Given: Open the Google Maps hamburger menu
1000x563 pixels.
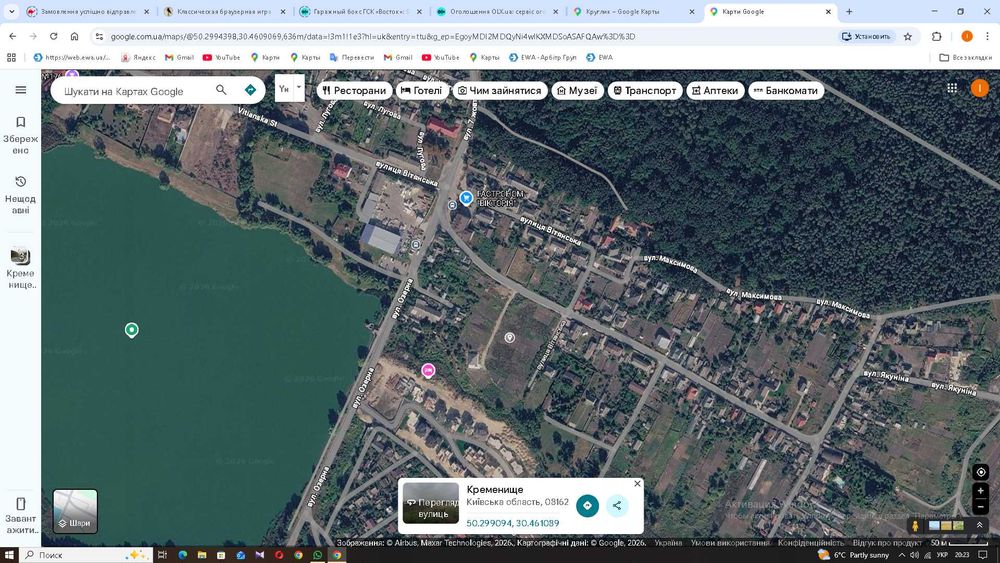Looking at the screenshot, I should (x=20, y=90).
